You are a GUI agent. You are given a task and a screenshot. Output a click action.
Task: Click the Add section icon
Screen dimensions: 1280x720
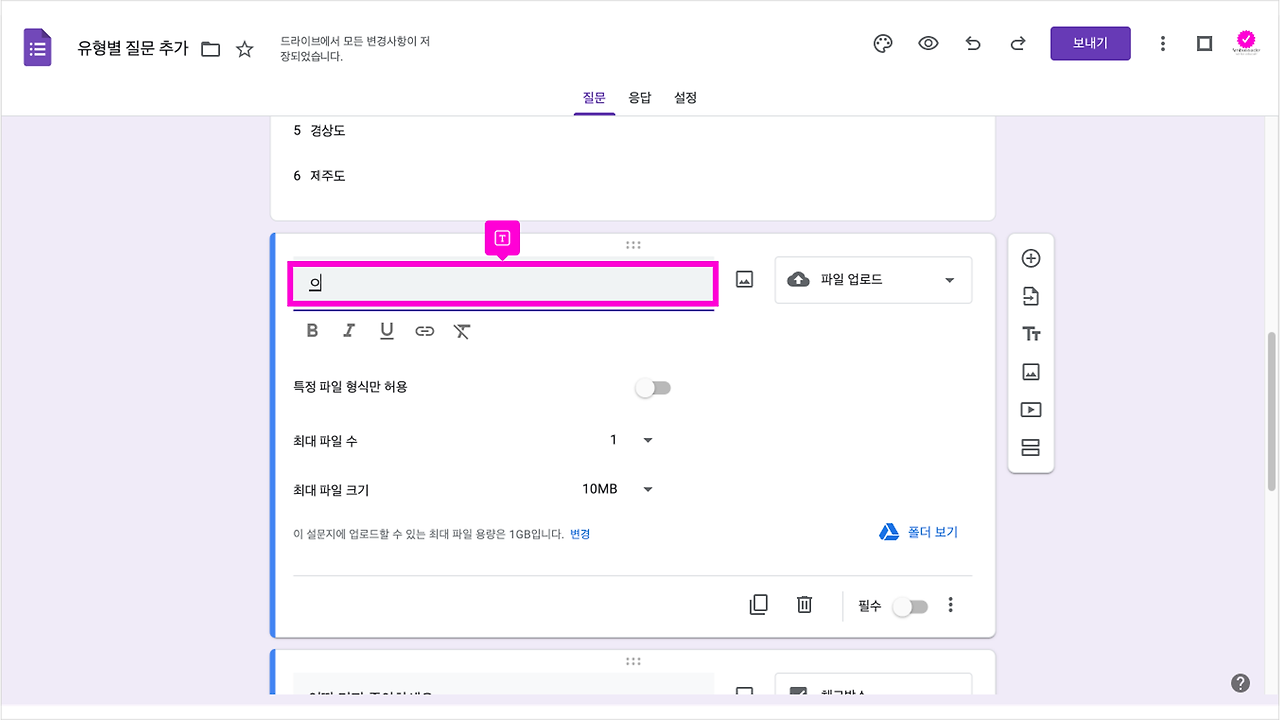(1030, 447)
